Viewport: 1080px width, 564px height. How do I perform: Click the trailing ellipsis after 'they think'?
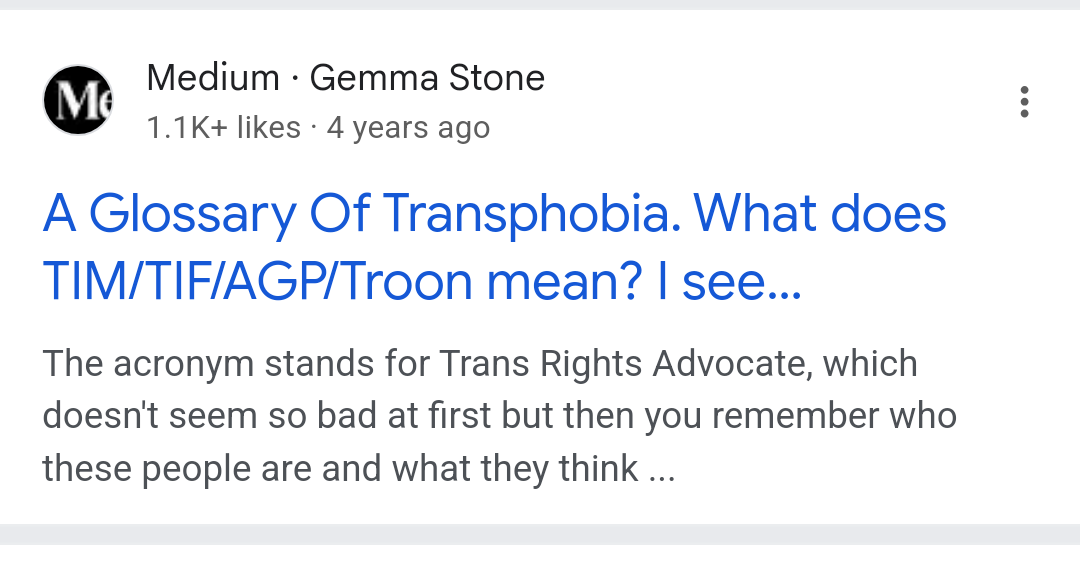[662, 470]
